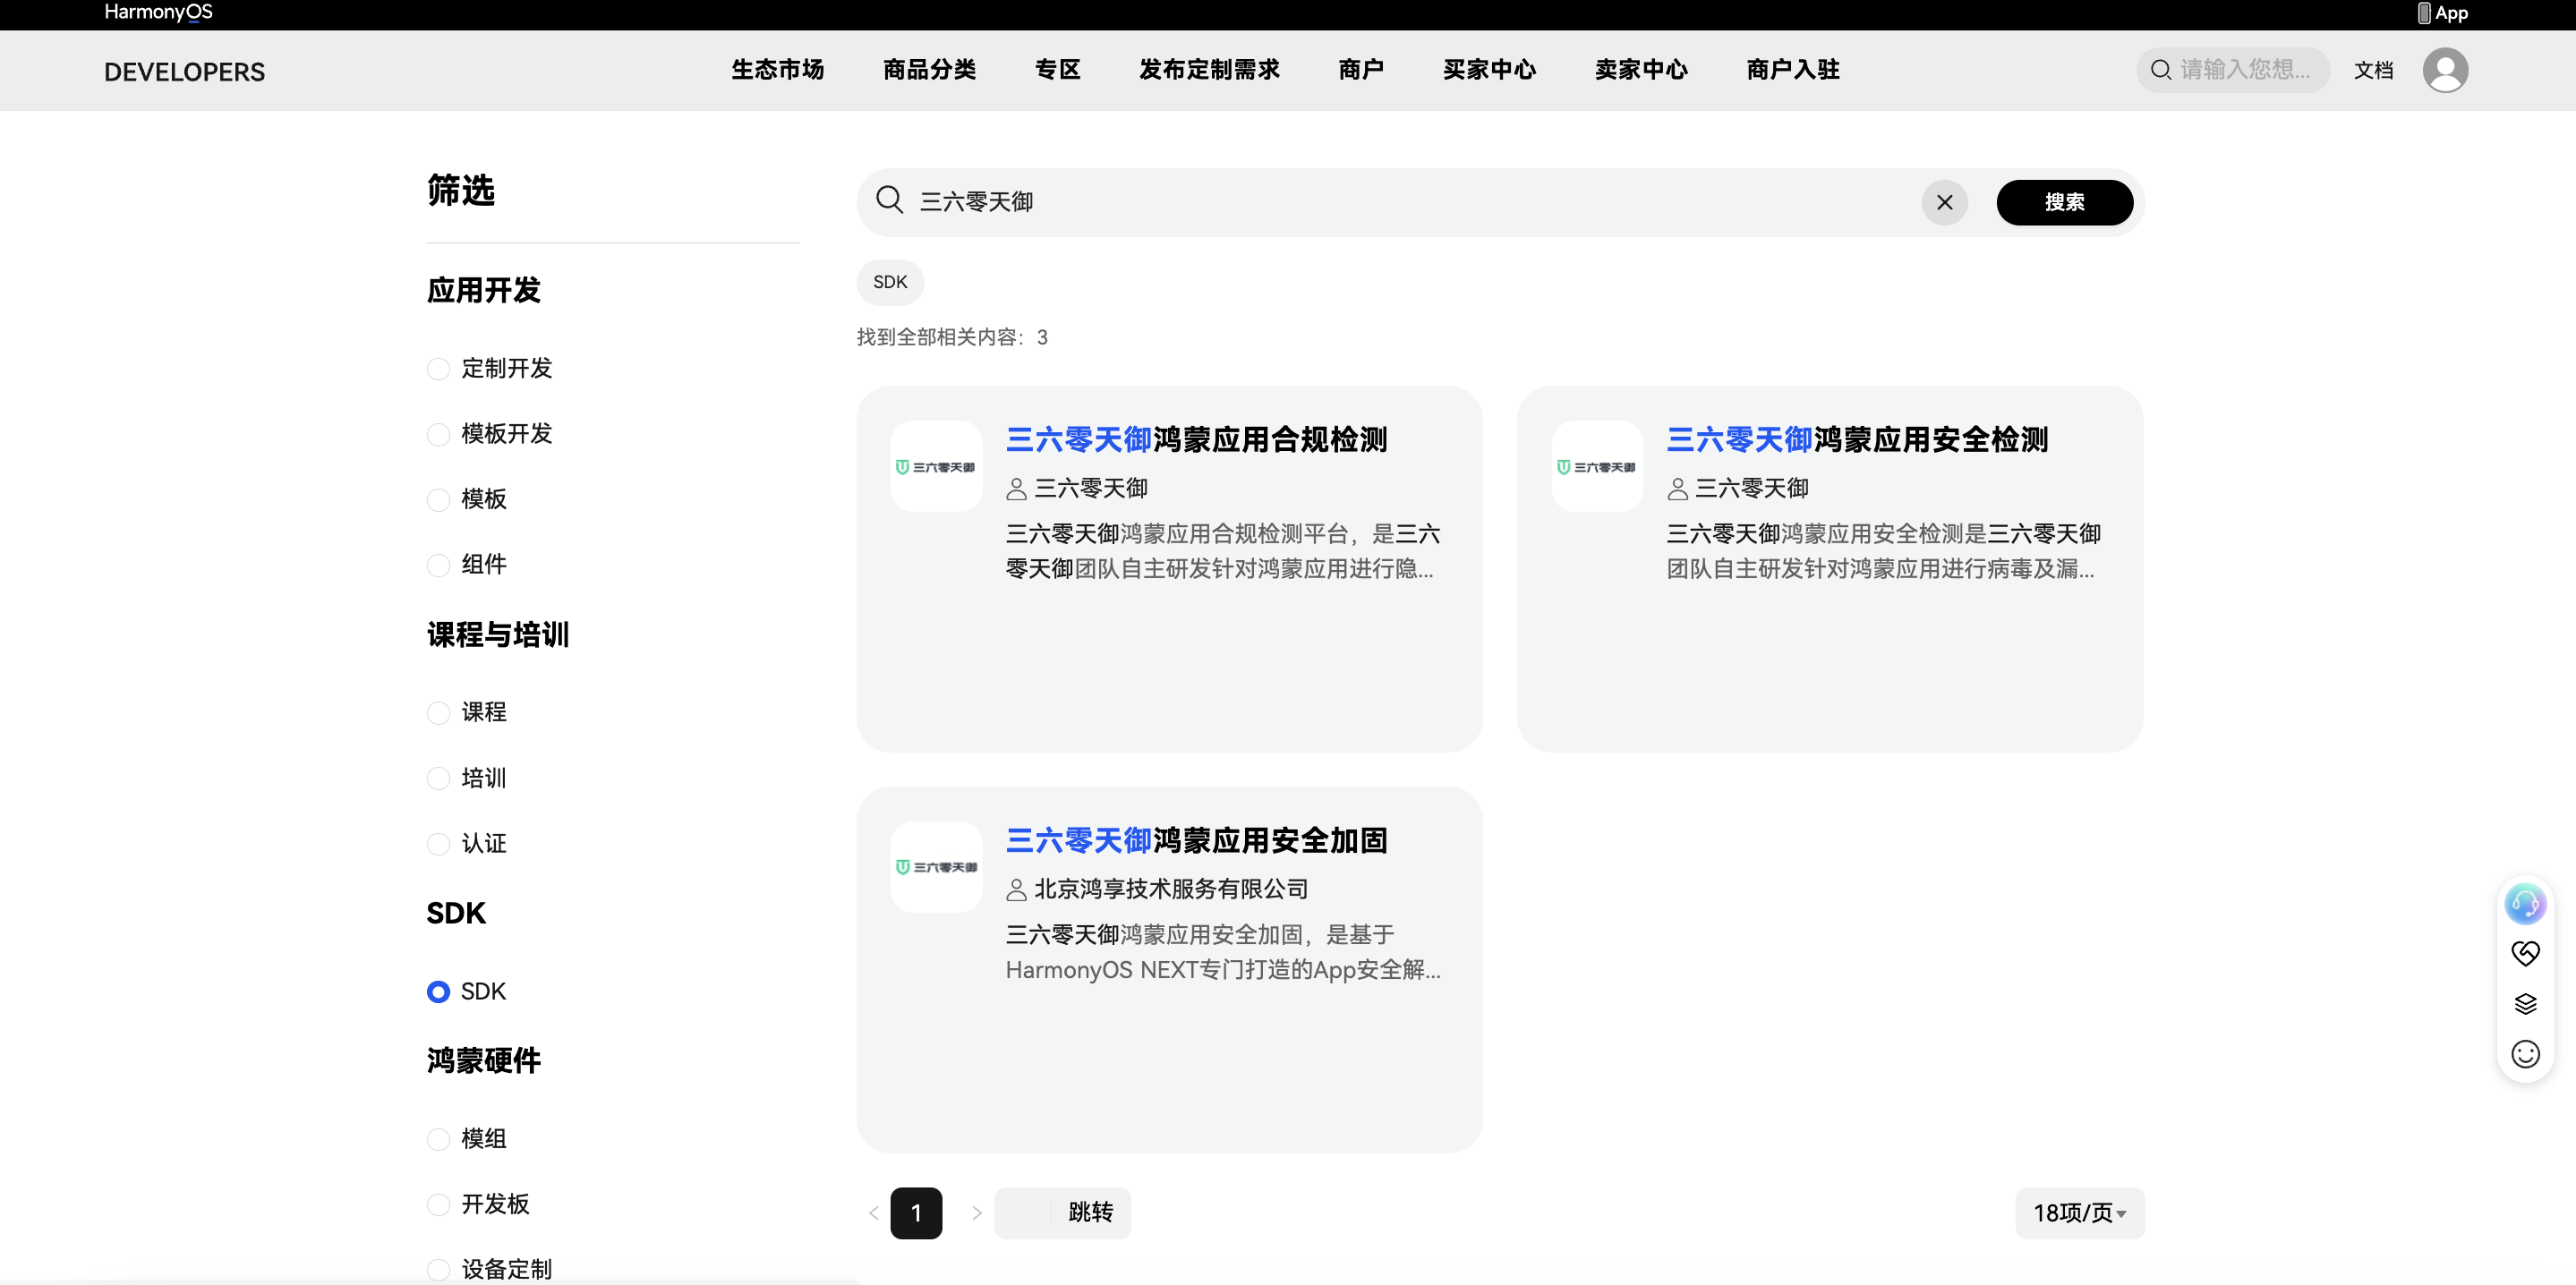This screenshot has width=2576, height=1285.
Task: Click the 跳转 button
Action: pyautogui.click(x=1090, y=1212)
